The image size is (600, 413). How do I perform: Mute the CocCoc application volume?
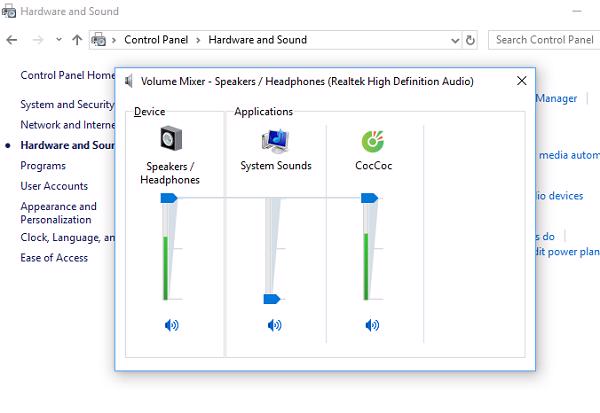(372, 325)
